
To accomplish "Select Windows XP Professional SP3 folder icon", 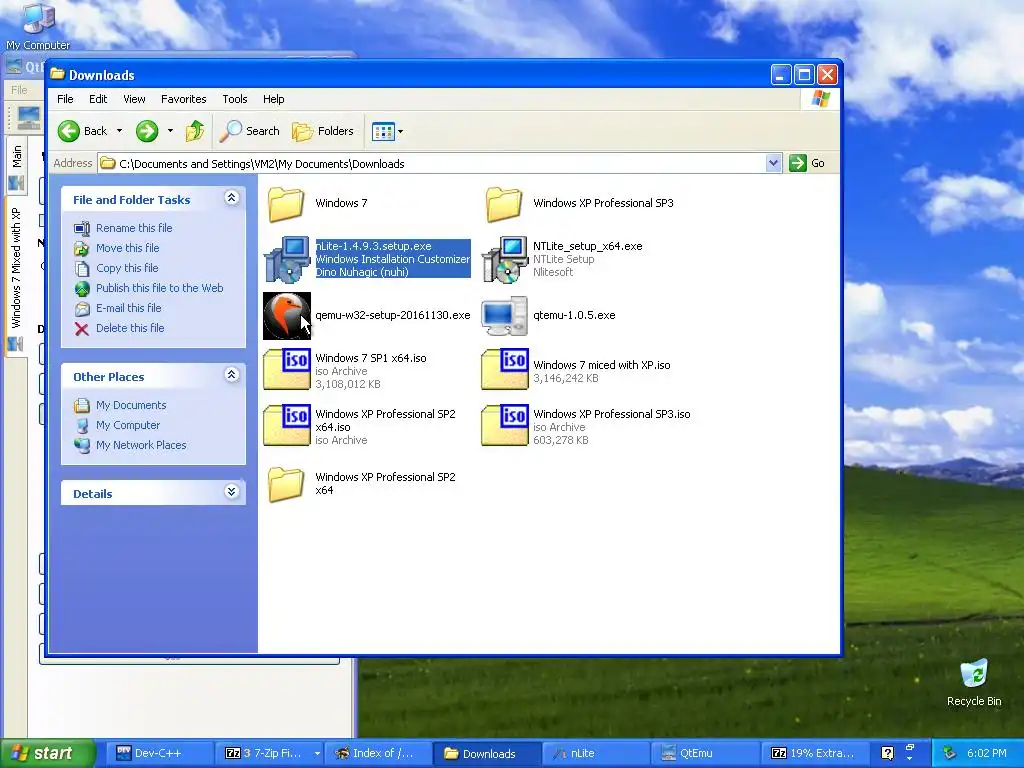I will 504,204.
